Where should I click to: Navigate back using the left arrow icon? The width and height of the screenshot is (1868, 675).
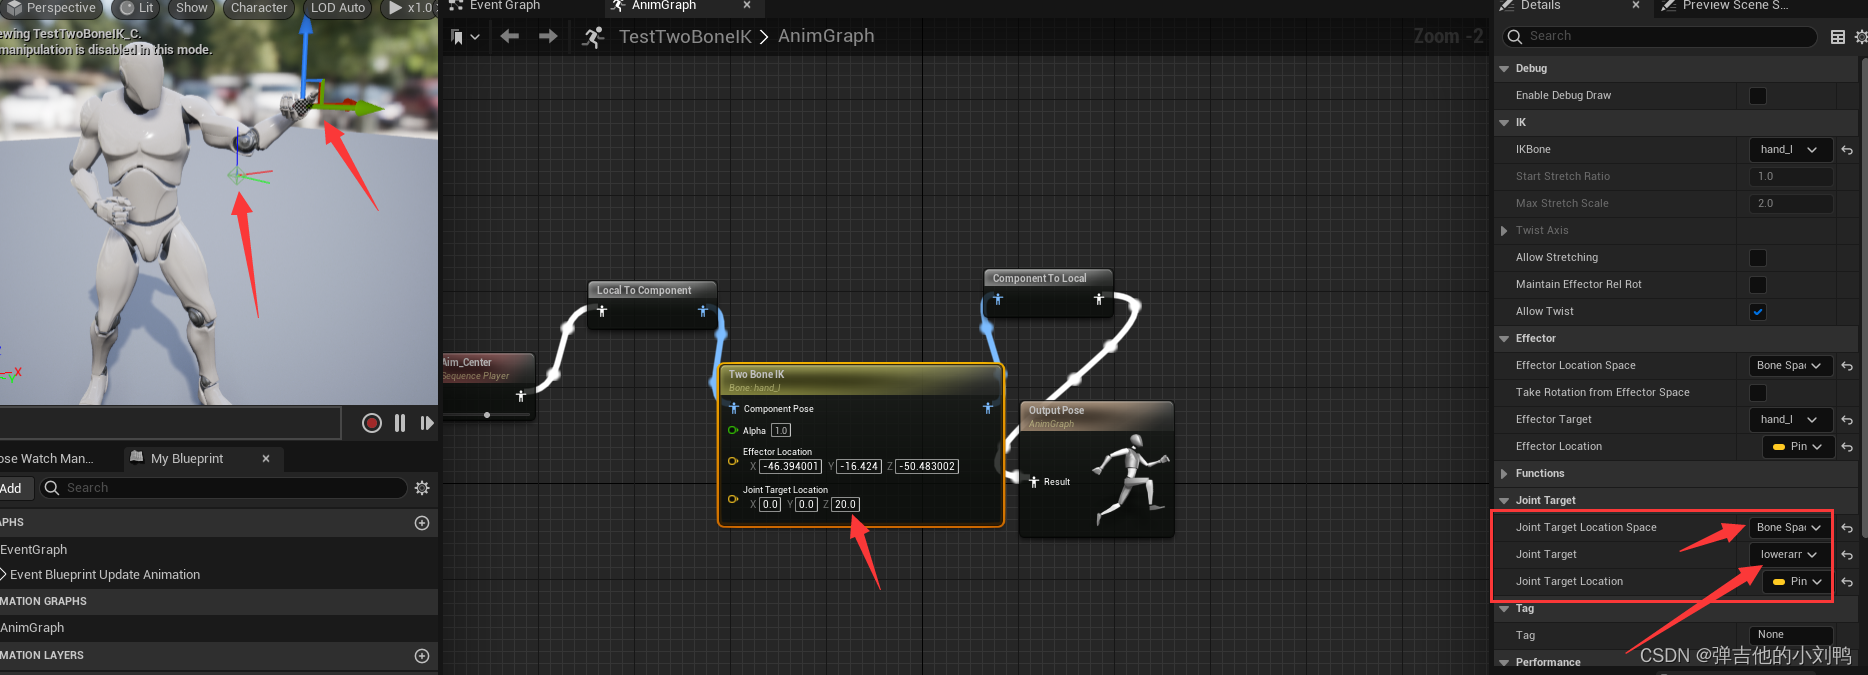click(x=510, y=37)
